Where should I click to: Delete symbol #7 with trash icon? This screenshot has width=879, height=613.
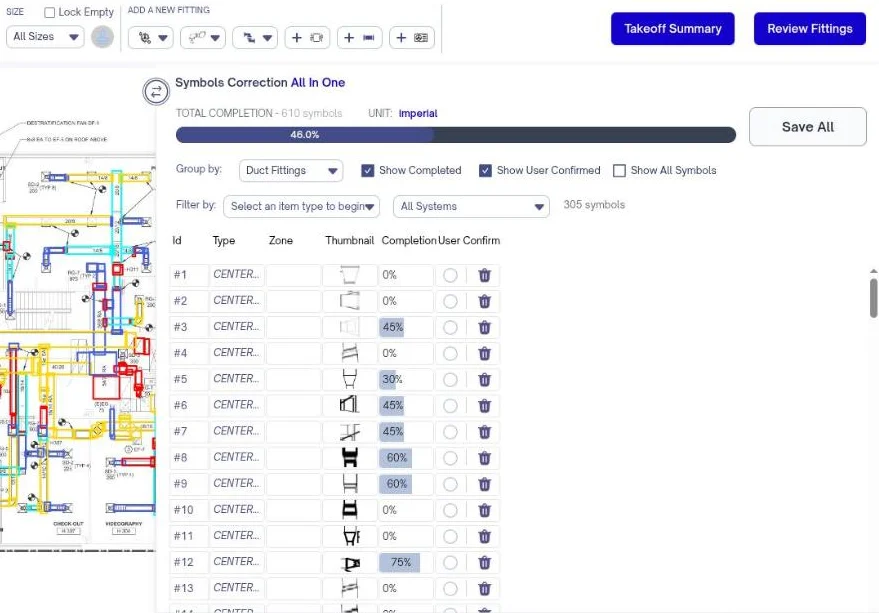pos(484,432)
